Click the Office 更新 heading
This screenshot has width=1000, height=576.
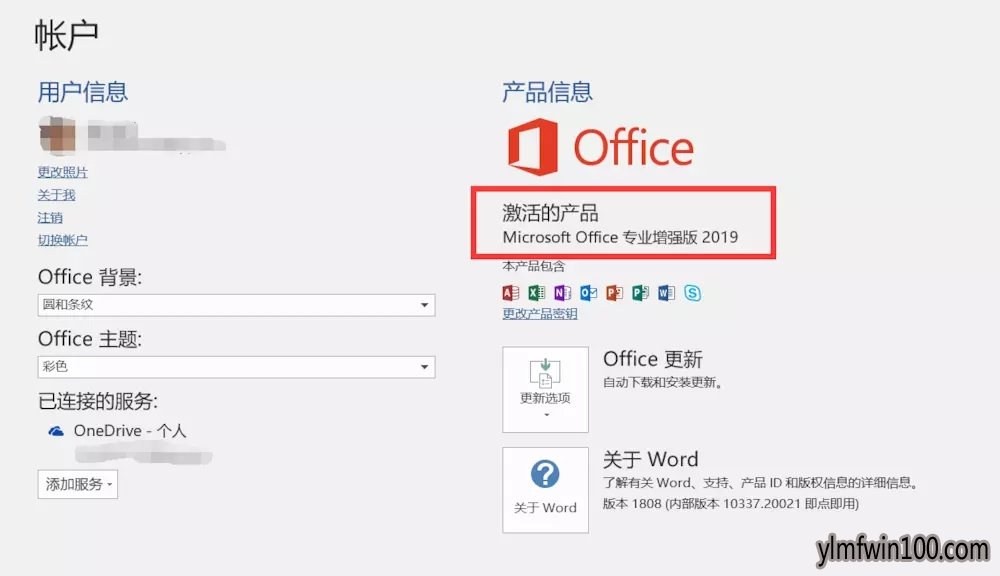(x=652, y=359)
